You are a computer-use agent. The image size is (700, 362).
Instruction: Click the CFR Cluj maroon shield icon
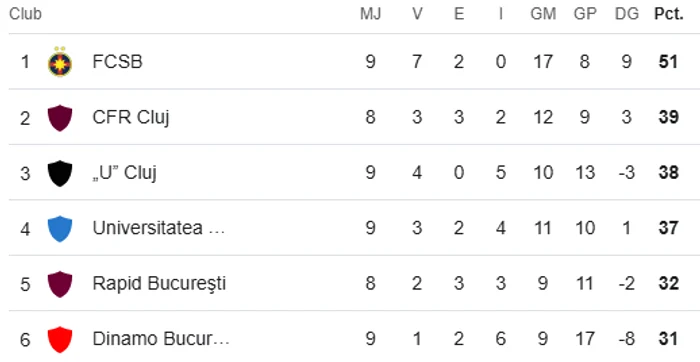point(60,118)
